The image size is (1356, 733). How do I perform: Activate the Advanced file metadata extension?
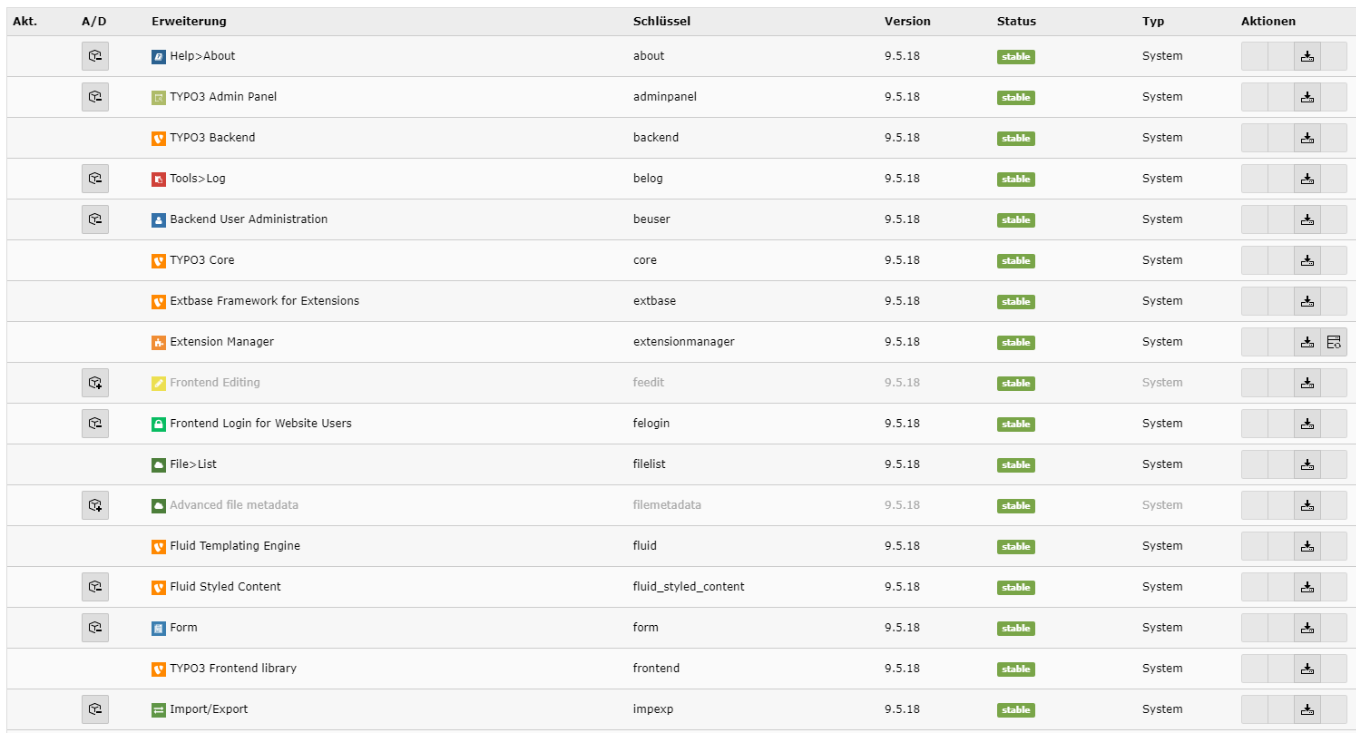coord(95,505)
